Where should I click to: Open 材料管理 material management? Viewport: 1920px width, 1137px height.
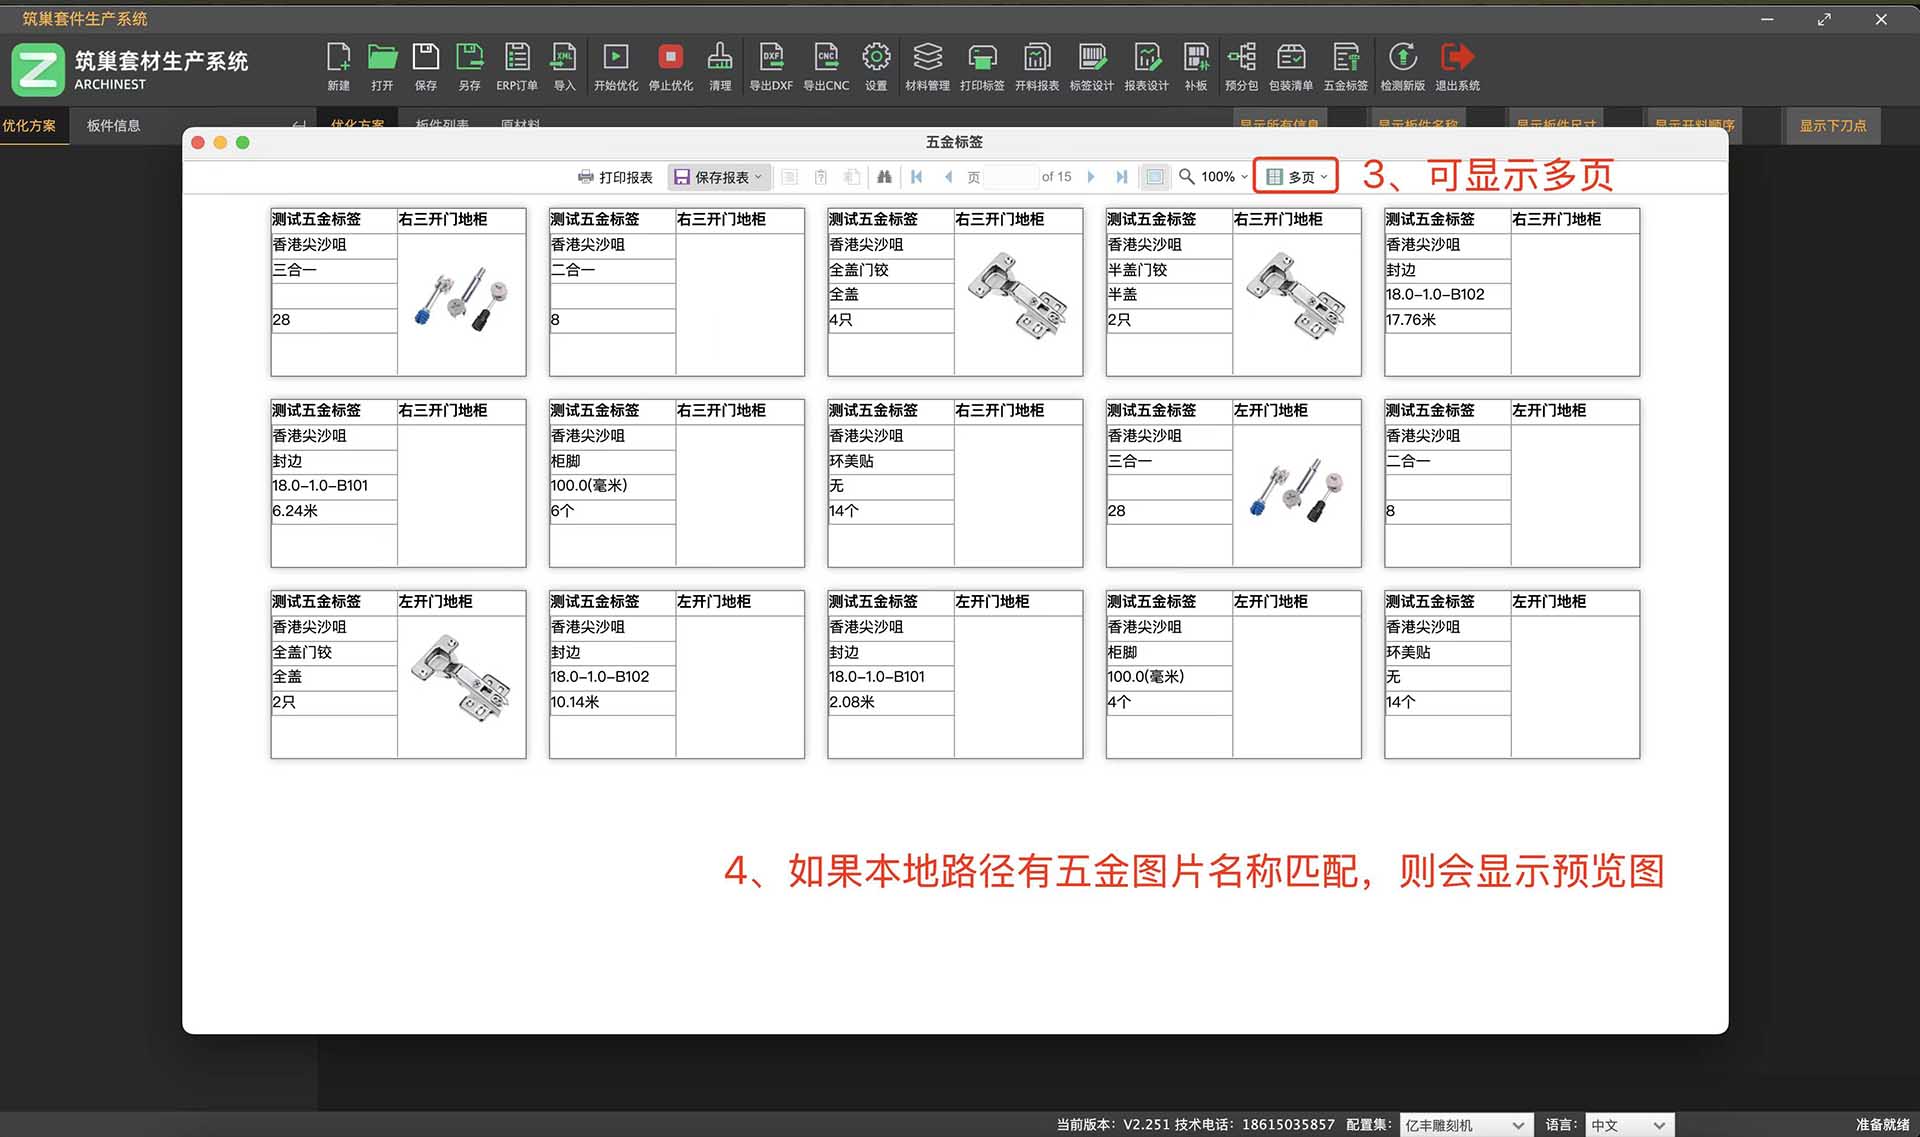pos(927,67)
